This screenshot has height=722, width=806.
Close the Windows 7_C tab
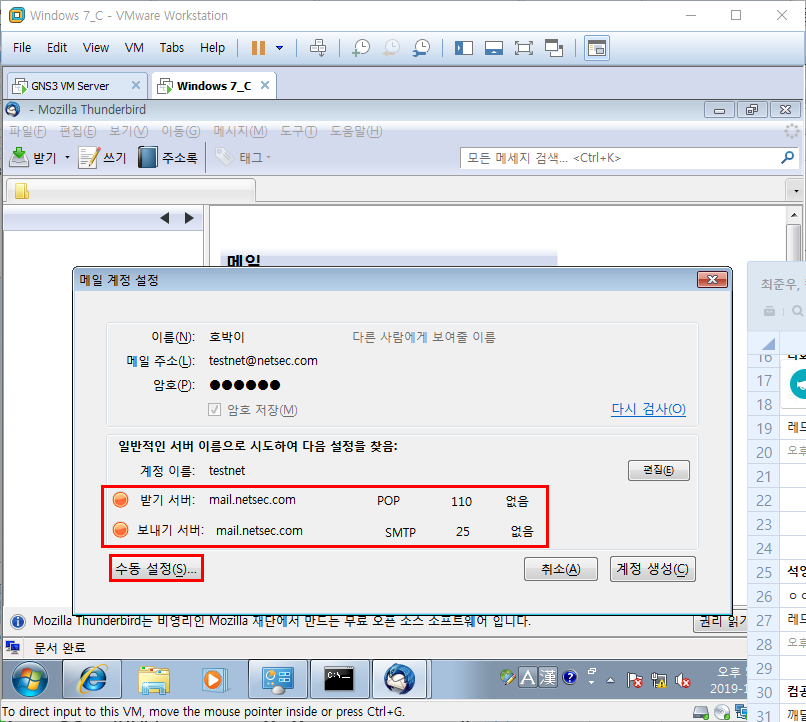pyautogui.click(x=265, y=85)
